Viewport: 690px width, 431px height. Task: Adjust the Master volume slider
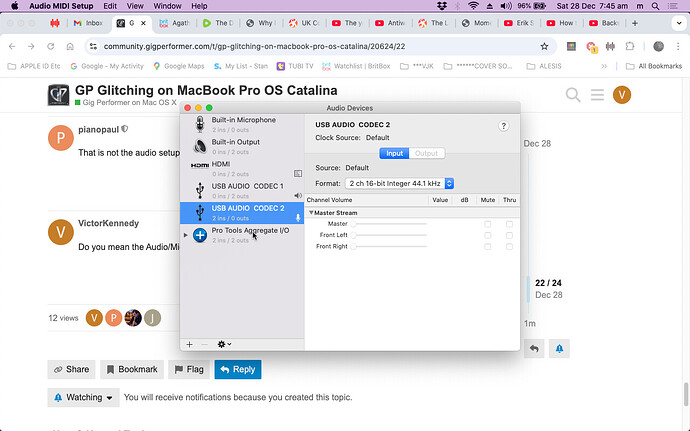389,224
